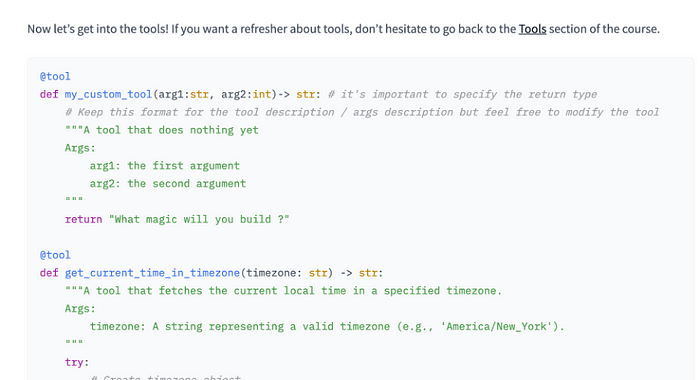The height and width of the screenshot is (380, 700).
Task: Click the my_custom_tool function name
Action: (108, 94)
